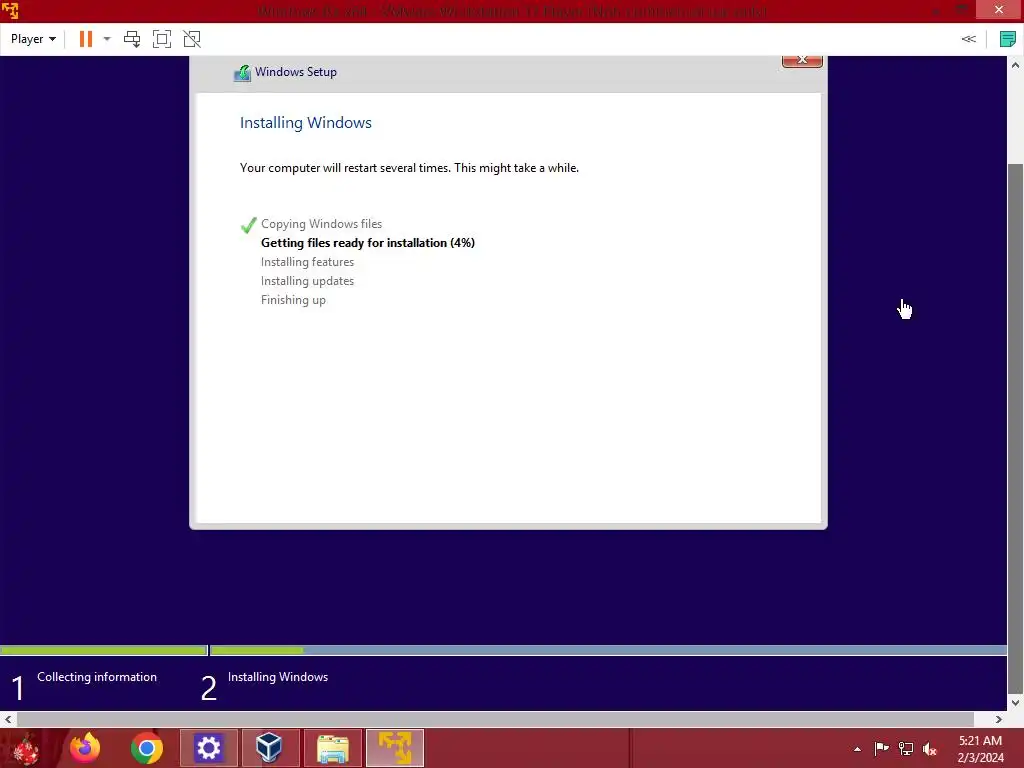Click the vertical scrollbar up arrow
The height and width of the screenshot is (768, 1024).
1016,65
